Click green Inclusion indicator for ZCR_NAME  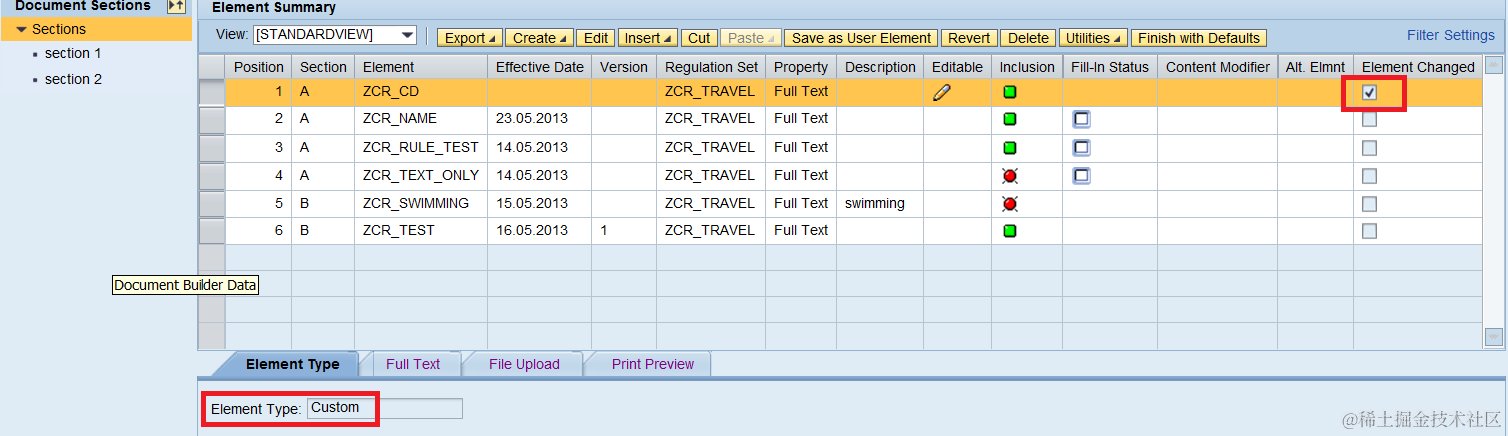coord(1010,119)
